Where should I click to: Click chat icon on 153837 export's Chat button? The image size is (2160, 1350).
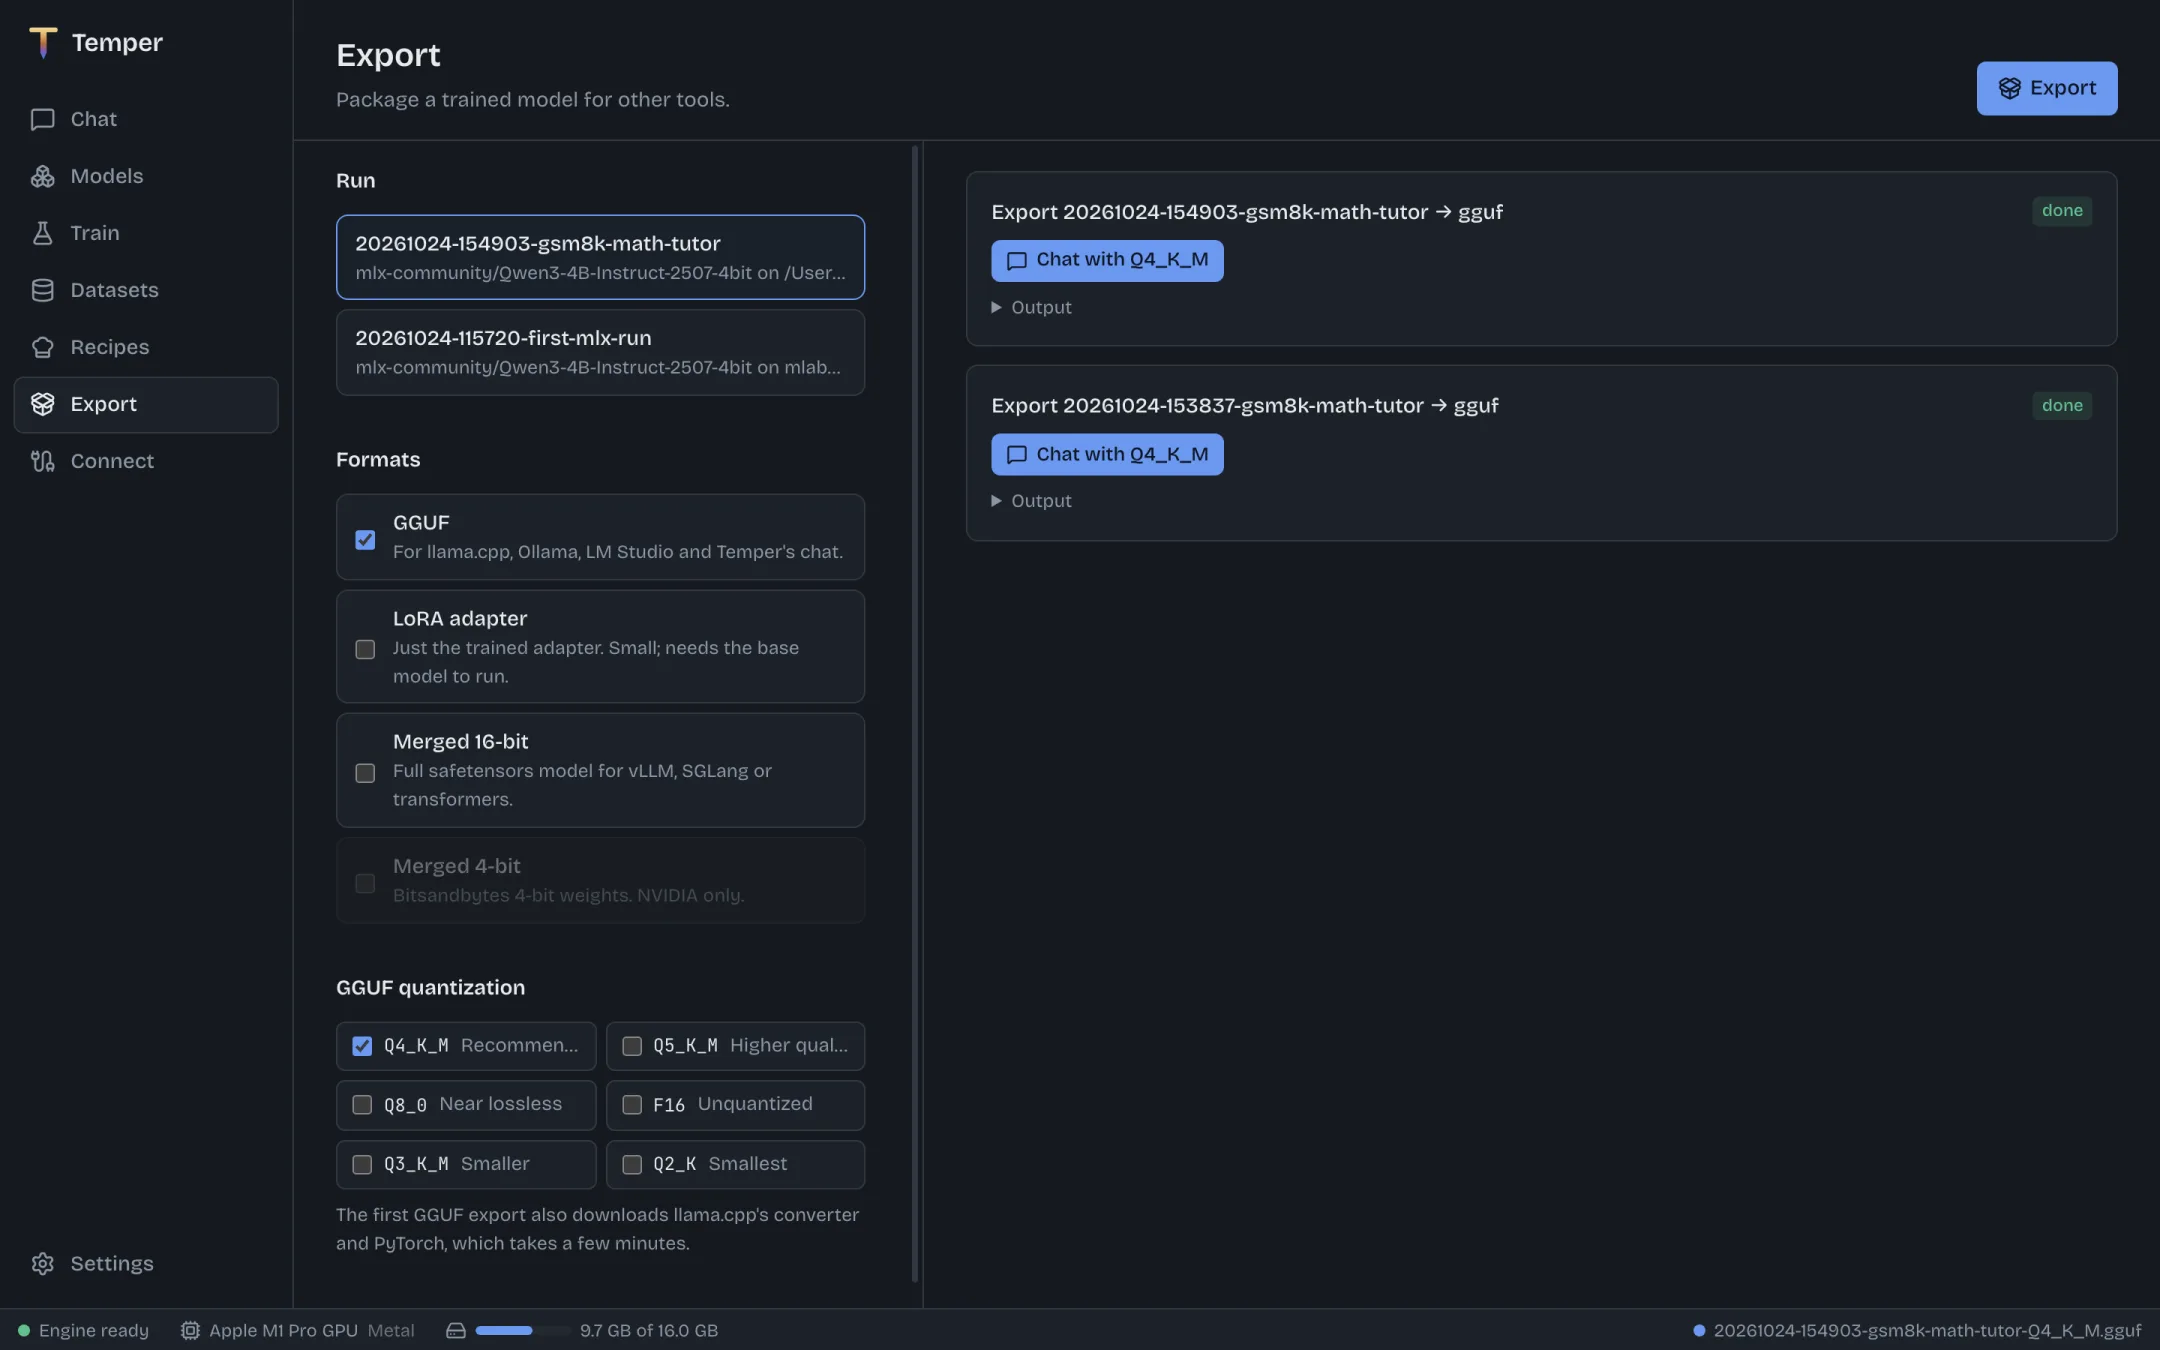coord(1017,455)
